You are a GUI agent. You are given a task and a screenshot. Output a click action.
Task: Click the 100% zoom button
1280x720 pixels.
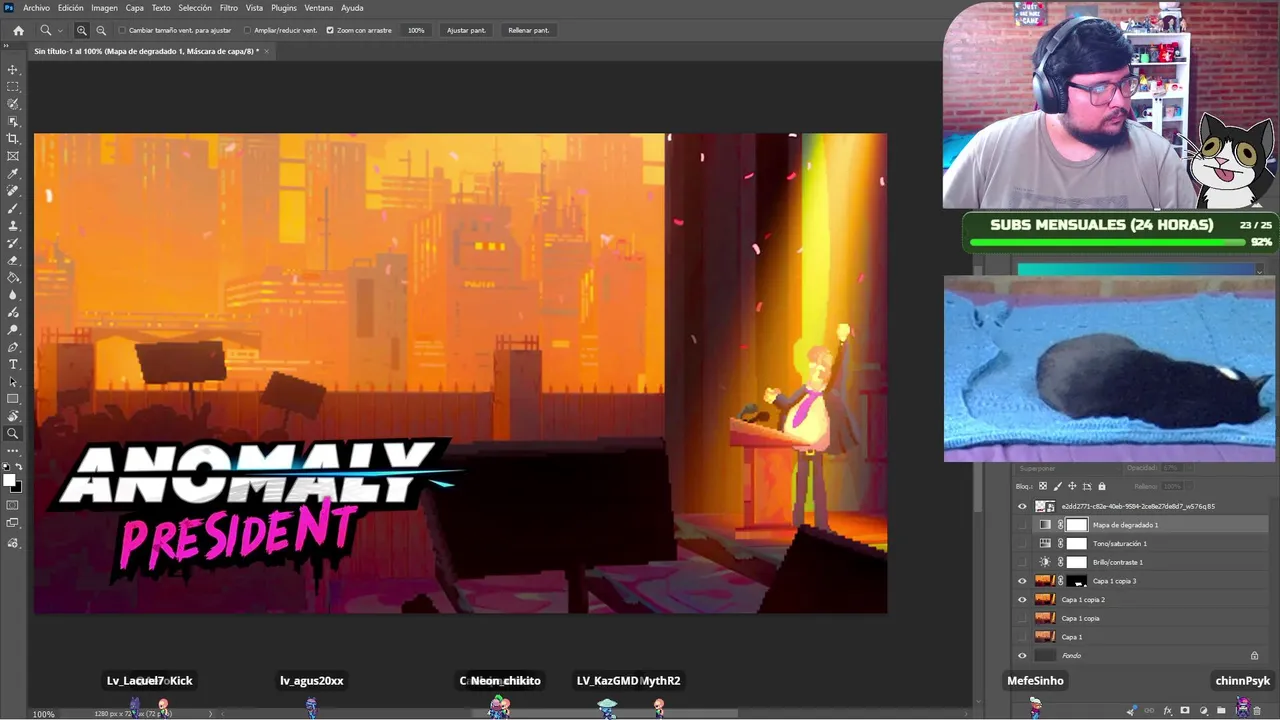pos(416,30)
